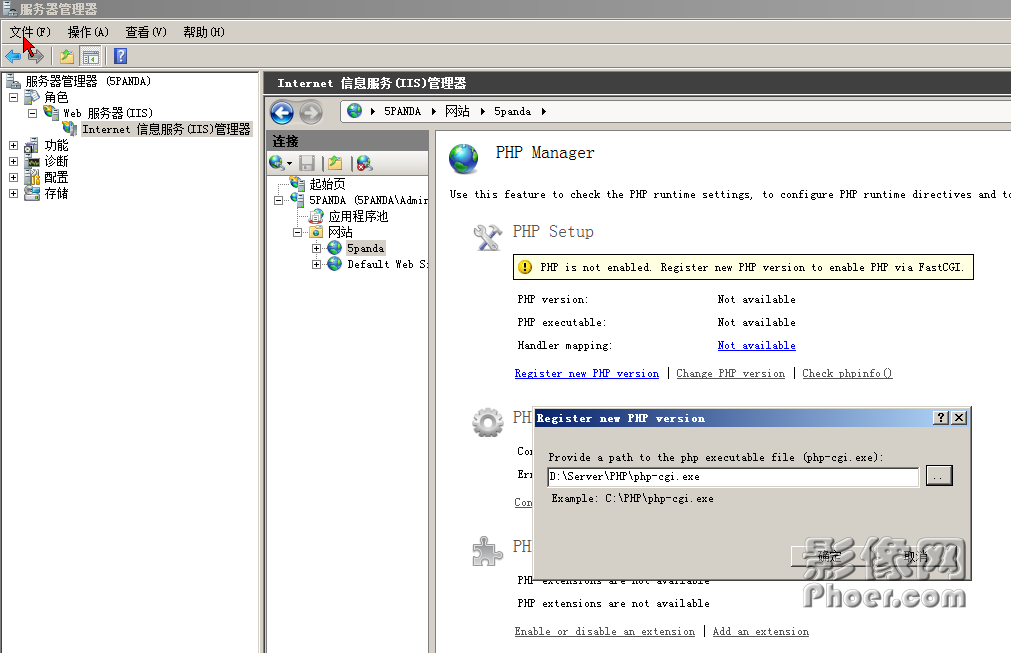Click the dialog's question mark help button
The width and height of the screenshot is (1011, 653).
(x=941, y=418)
